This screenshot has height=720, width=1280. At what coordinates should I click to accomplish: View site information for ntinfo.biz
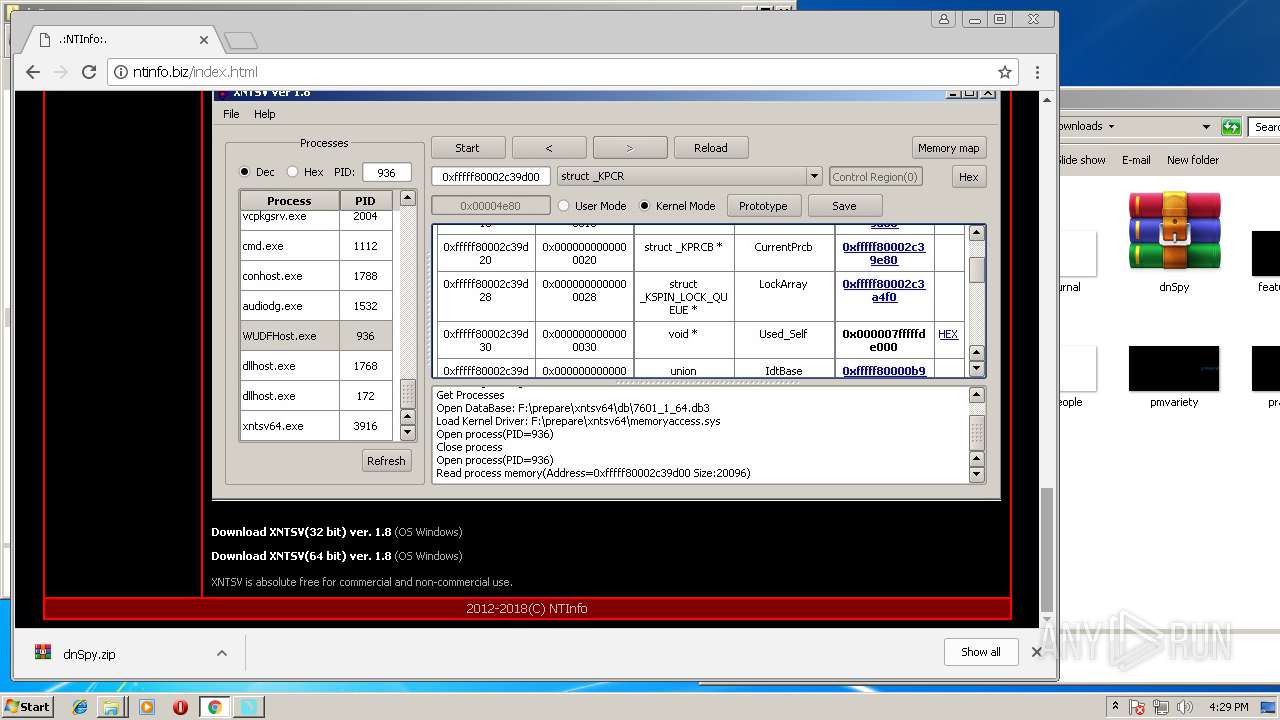(121, 72)
